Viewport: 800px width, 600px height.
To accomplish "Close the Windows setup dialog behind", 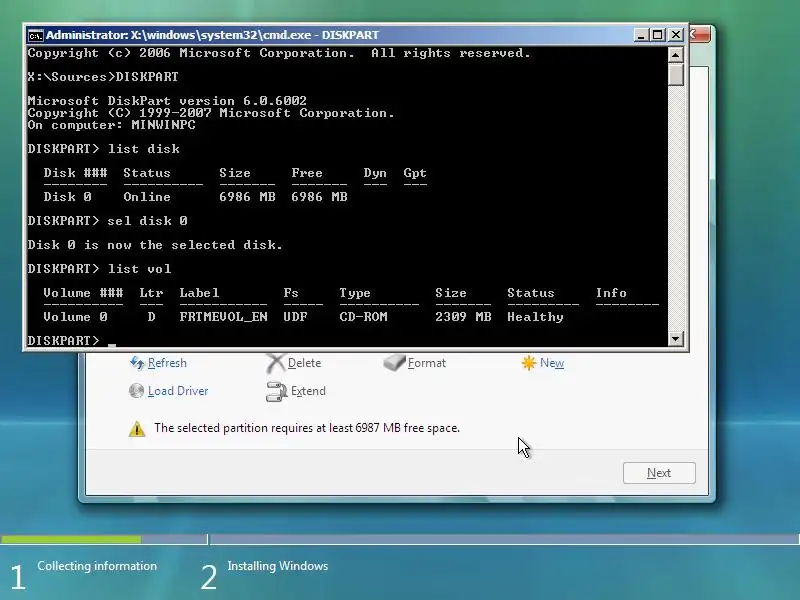I will coord(699,35).
